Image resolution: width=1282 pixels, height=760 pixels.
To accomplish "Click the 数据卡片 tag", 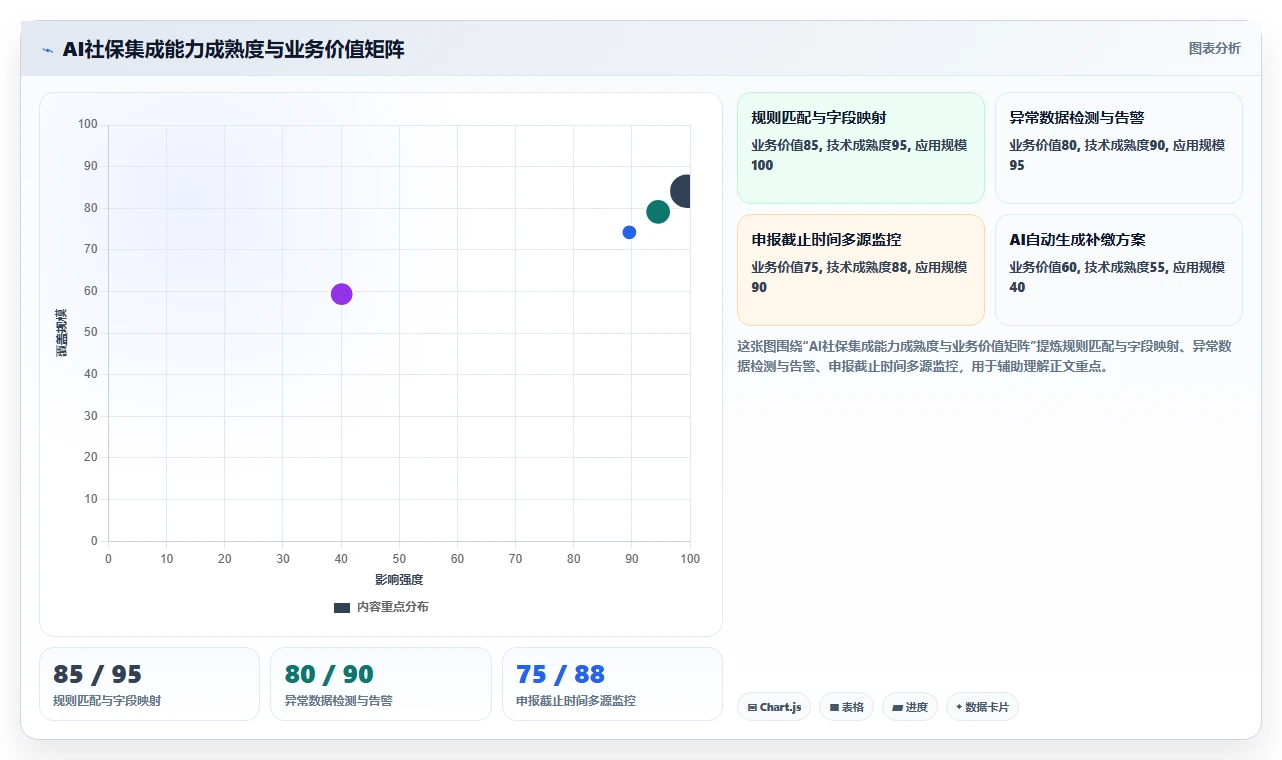I will pyautogui.click(x=982, y=707).
